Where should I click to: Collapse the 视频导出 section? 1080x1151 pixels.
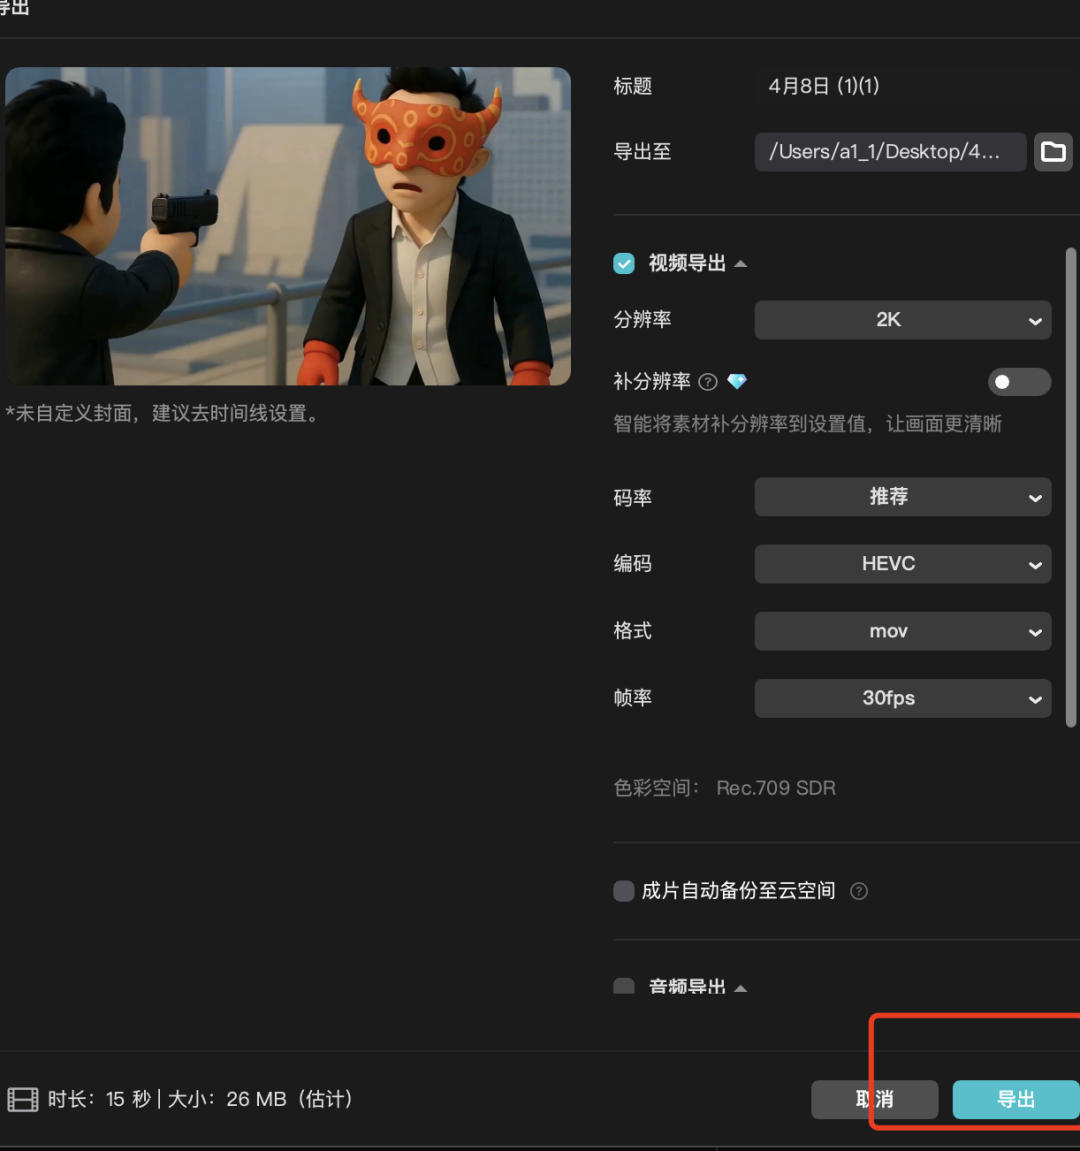[x=740, y=263]
